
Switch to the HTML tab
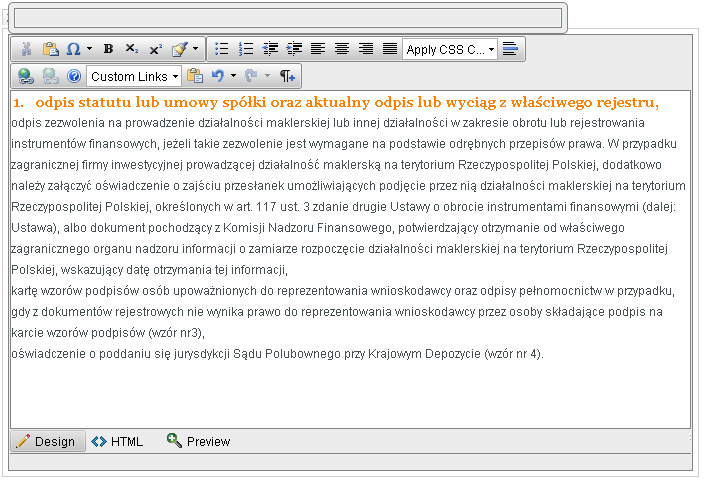pos(117,441)
